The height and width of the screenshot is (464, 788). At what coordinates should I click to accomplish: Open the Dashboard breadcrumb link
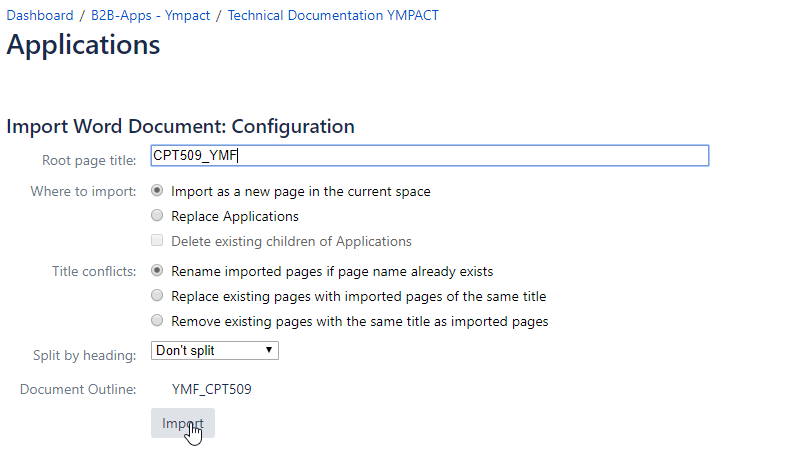[40, 16]
